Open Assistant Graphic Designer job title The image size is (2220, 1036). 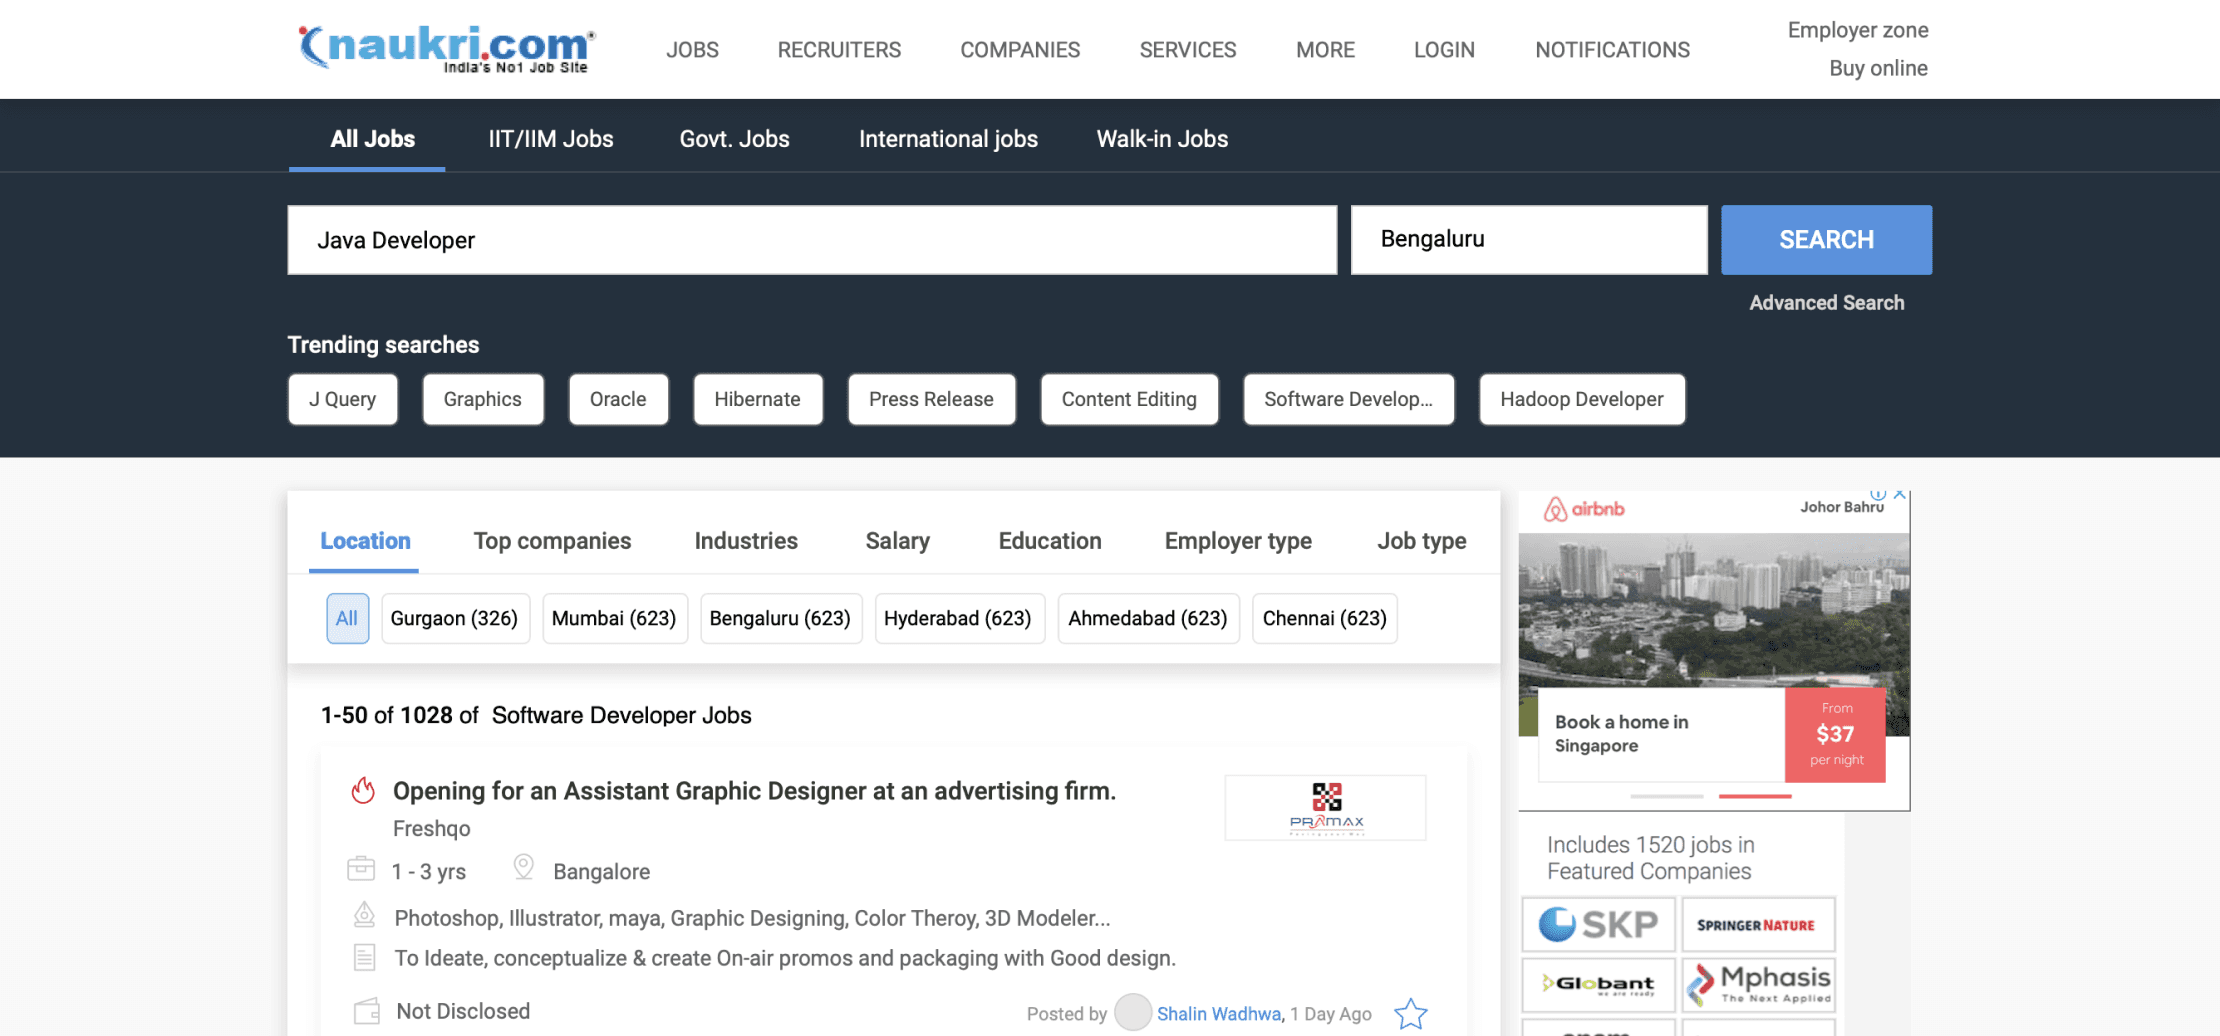(x=754, y=791)
